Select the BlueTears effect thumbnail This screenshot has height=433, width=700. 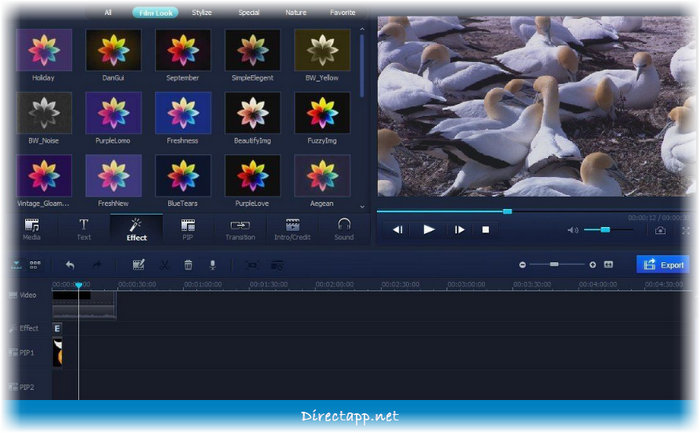[x=183, y=176]
